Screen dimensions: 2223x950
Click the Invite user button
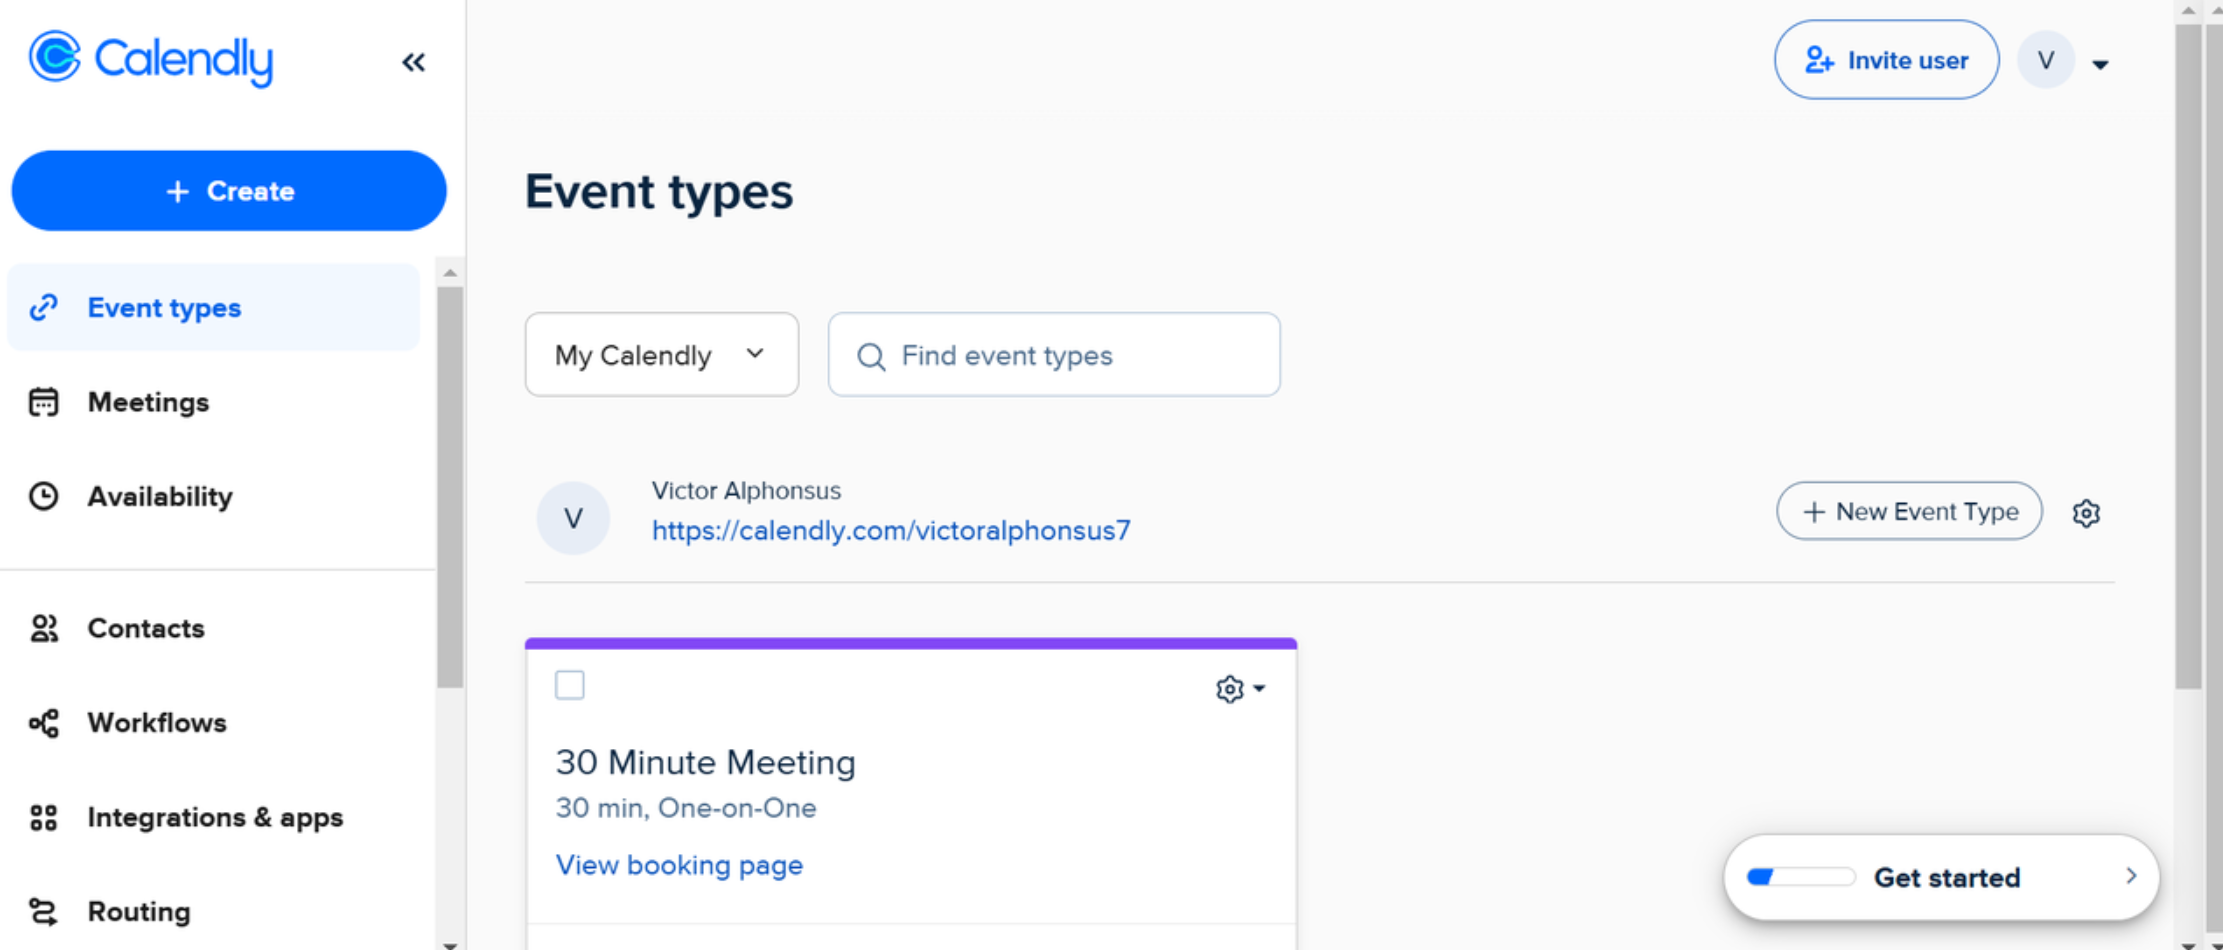(x=1886, y=59)
